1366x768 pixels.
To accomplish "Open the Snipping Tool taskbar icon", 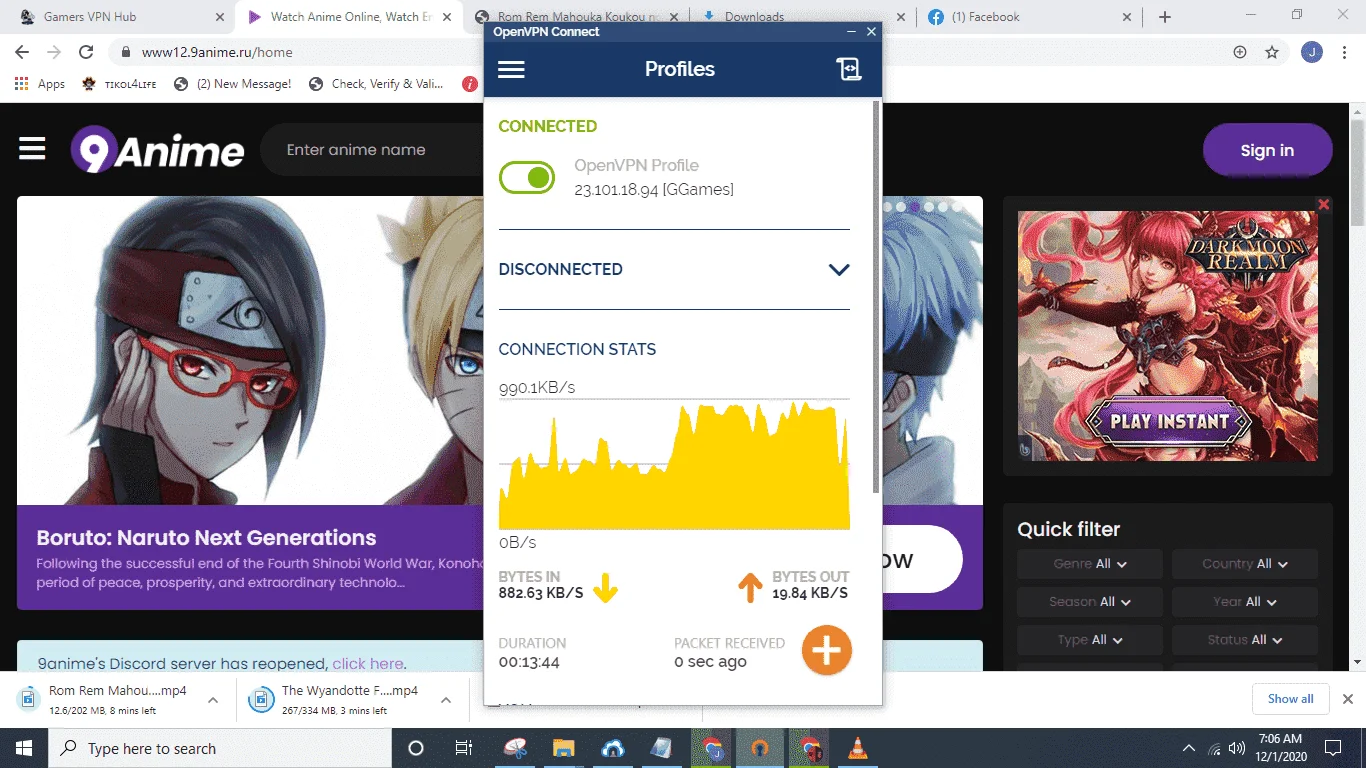I will pos(514,748).
